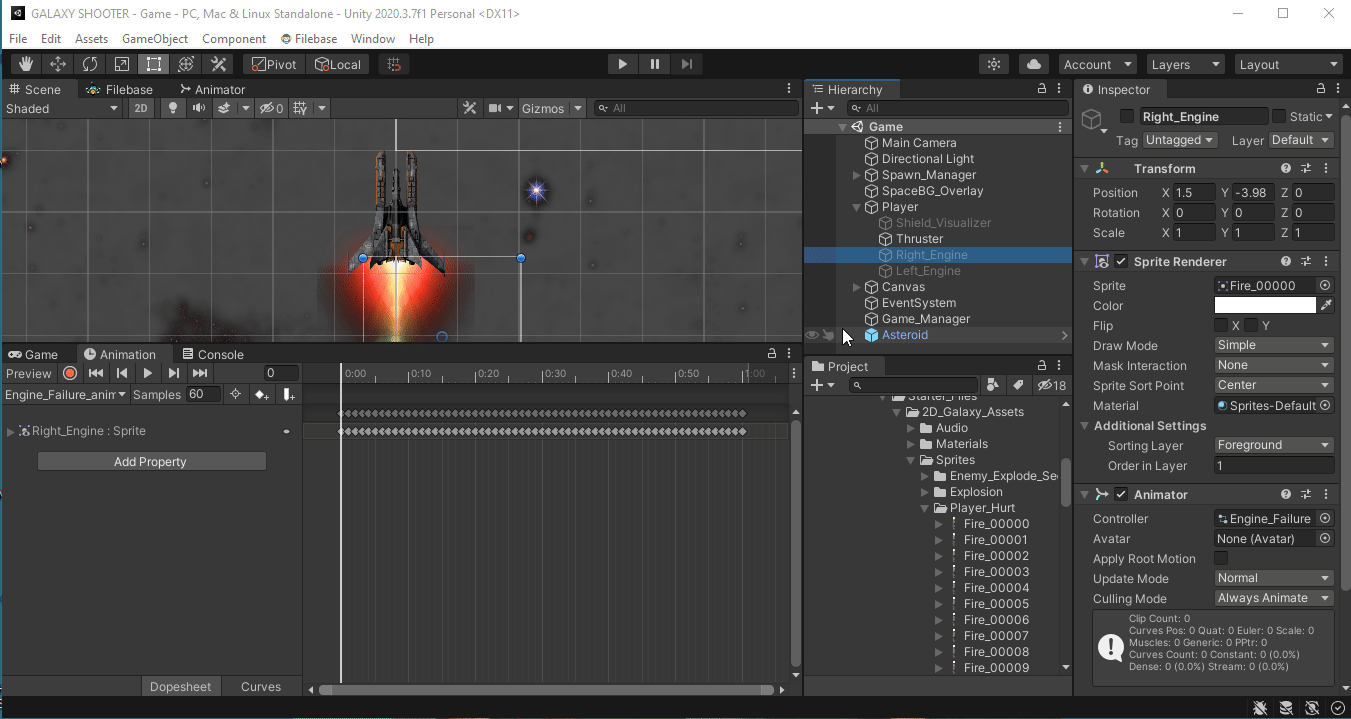Click Project panel vertical scrollbar
1351x719 pixels.
(x=1065, y=484)
